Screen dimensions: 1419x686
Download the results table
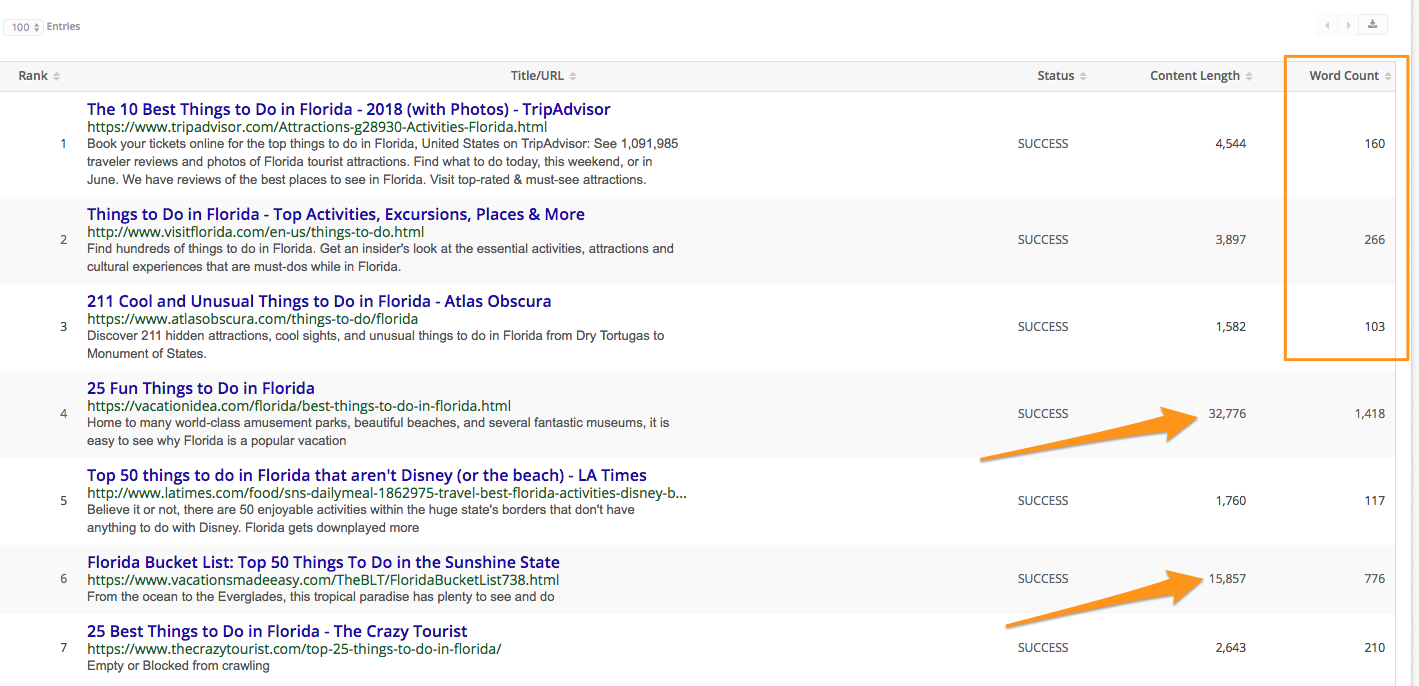coord(1373,25)
